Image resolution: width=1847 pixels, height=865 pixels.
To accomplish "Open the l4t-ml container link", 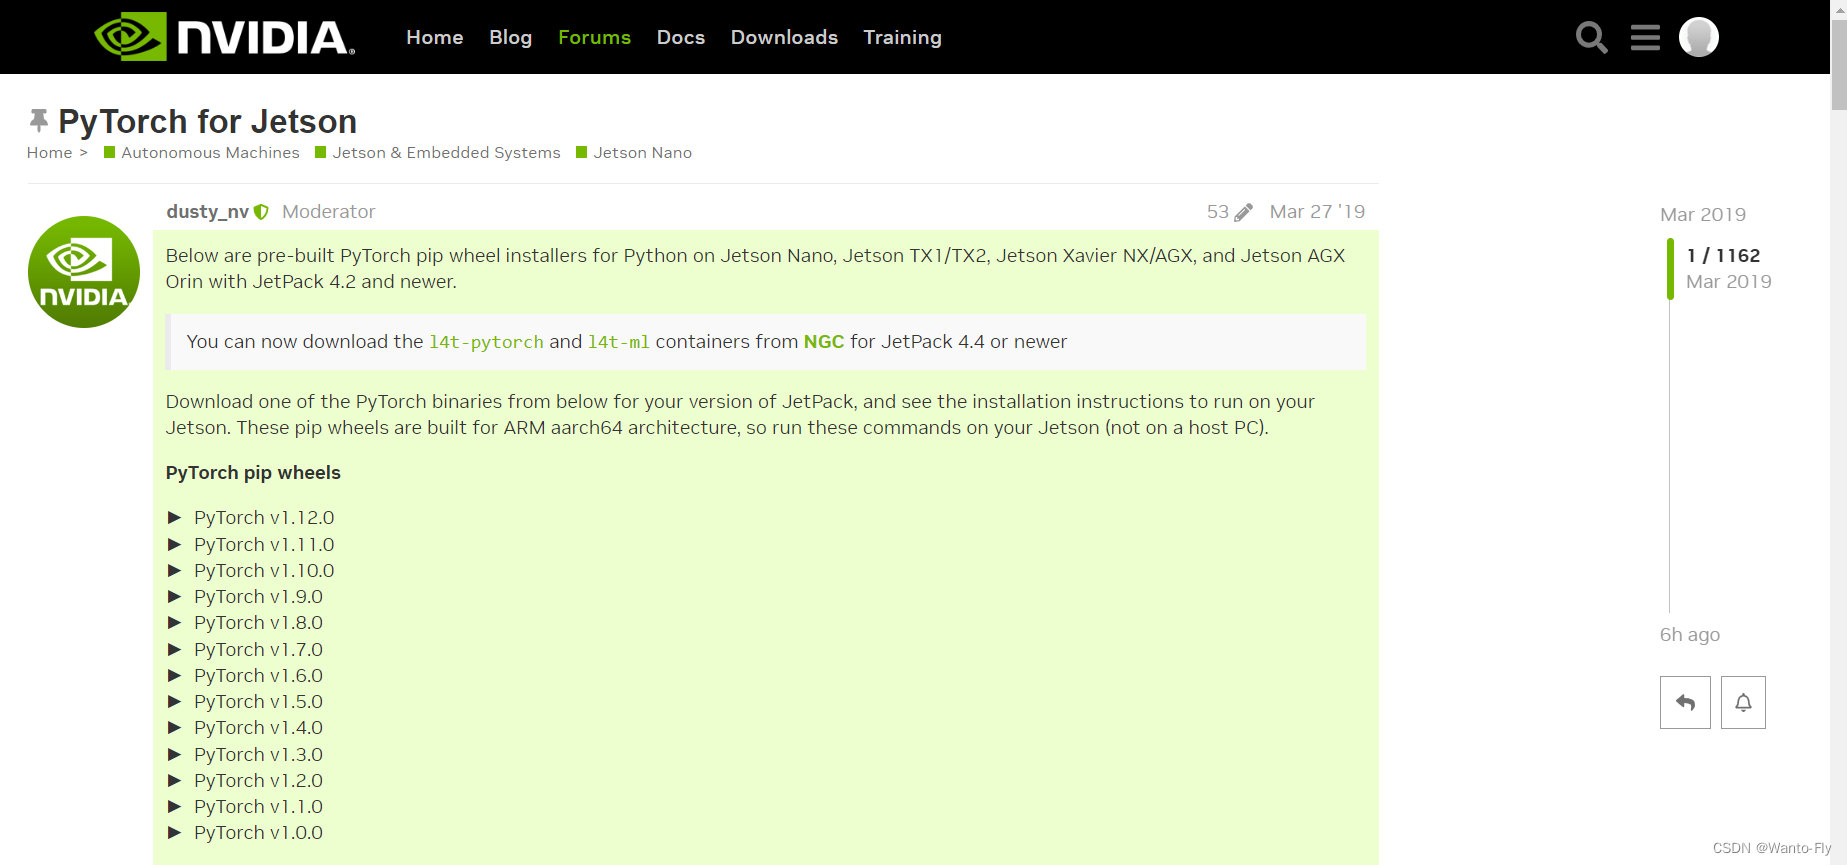I will 618,342.
